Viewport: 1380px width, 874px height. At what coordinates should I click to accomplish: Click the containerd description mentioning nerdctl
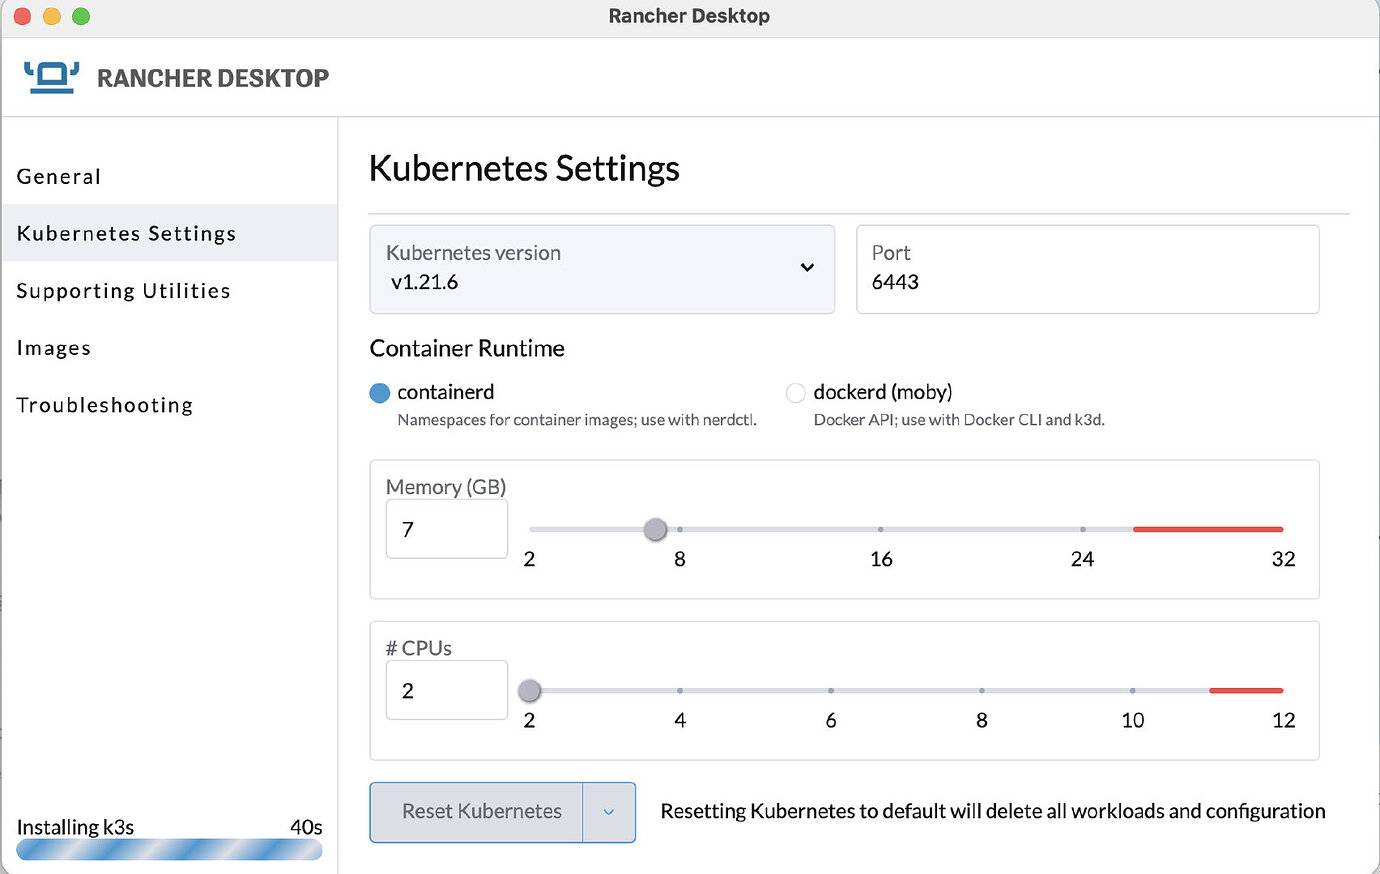(577, 420)
